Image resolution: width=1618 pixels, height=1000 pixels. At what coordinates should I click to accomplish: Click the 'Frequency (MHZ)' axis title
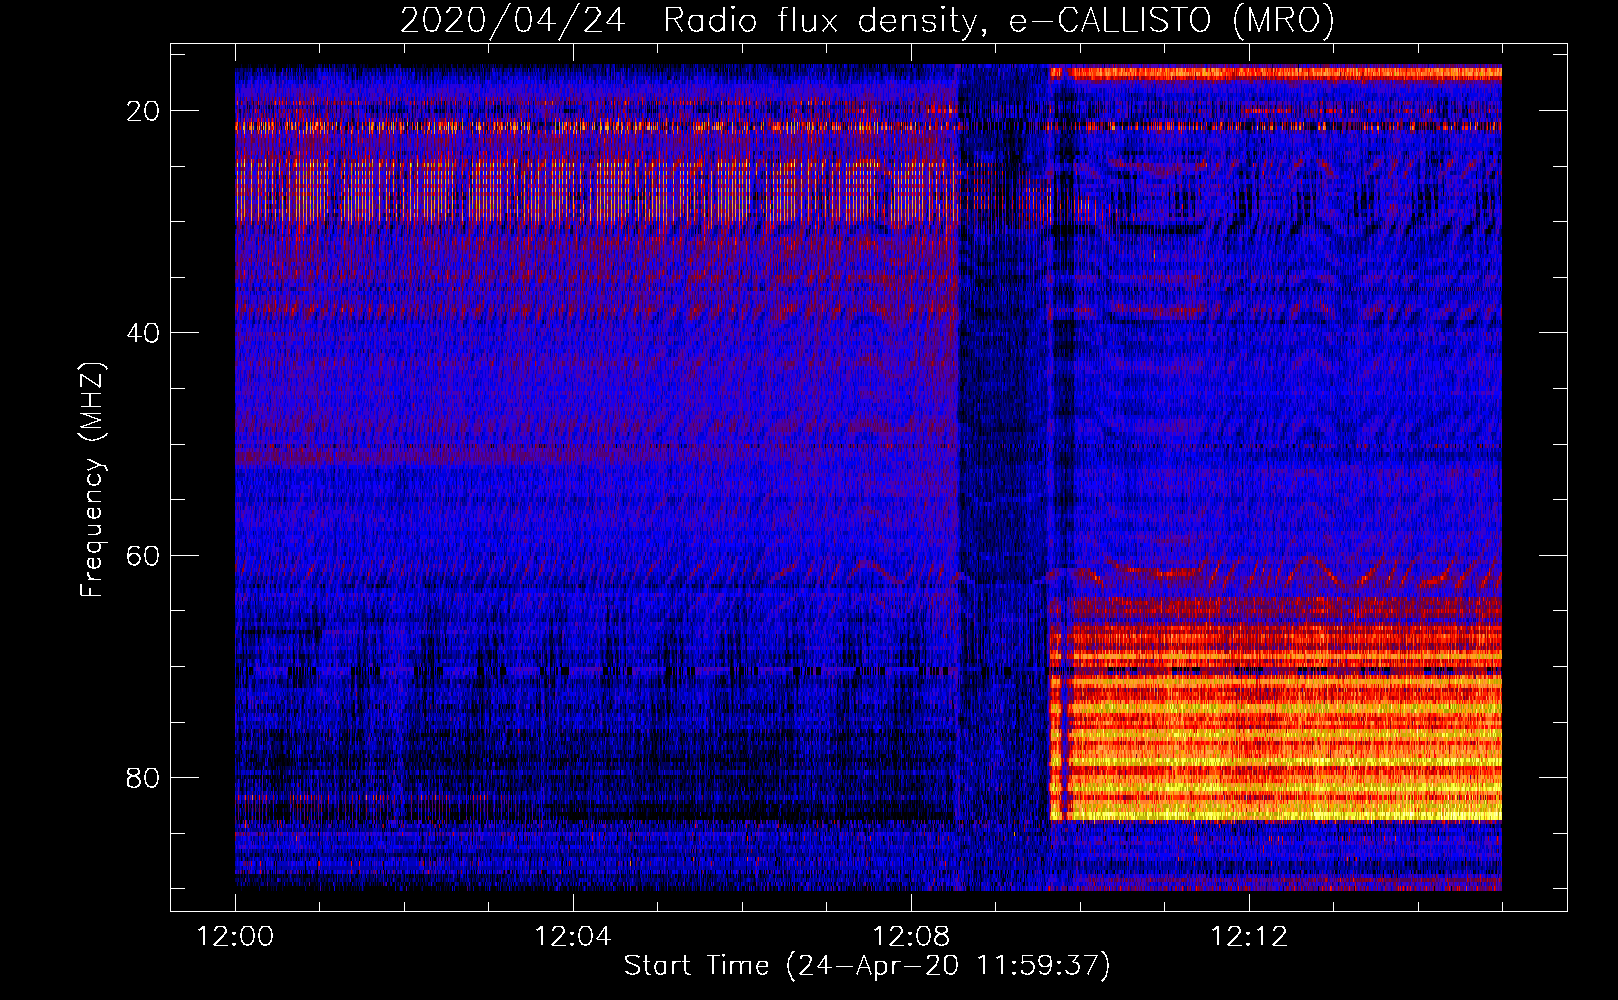tap(92, 480)
